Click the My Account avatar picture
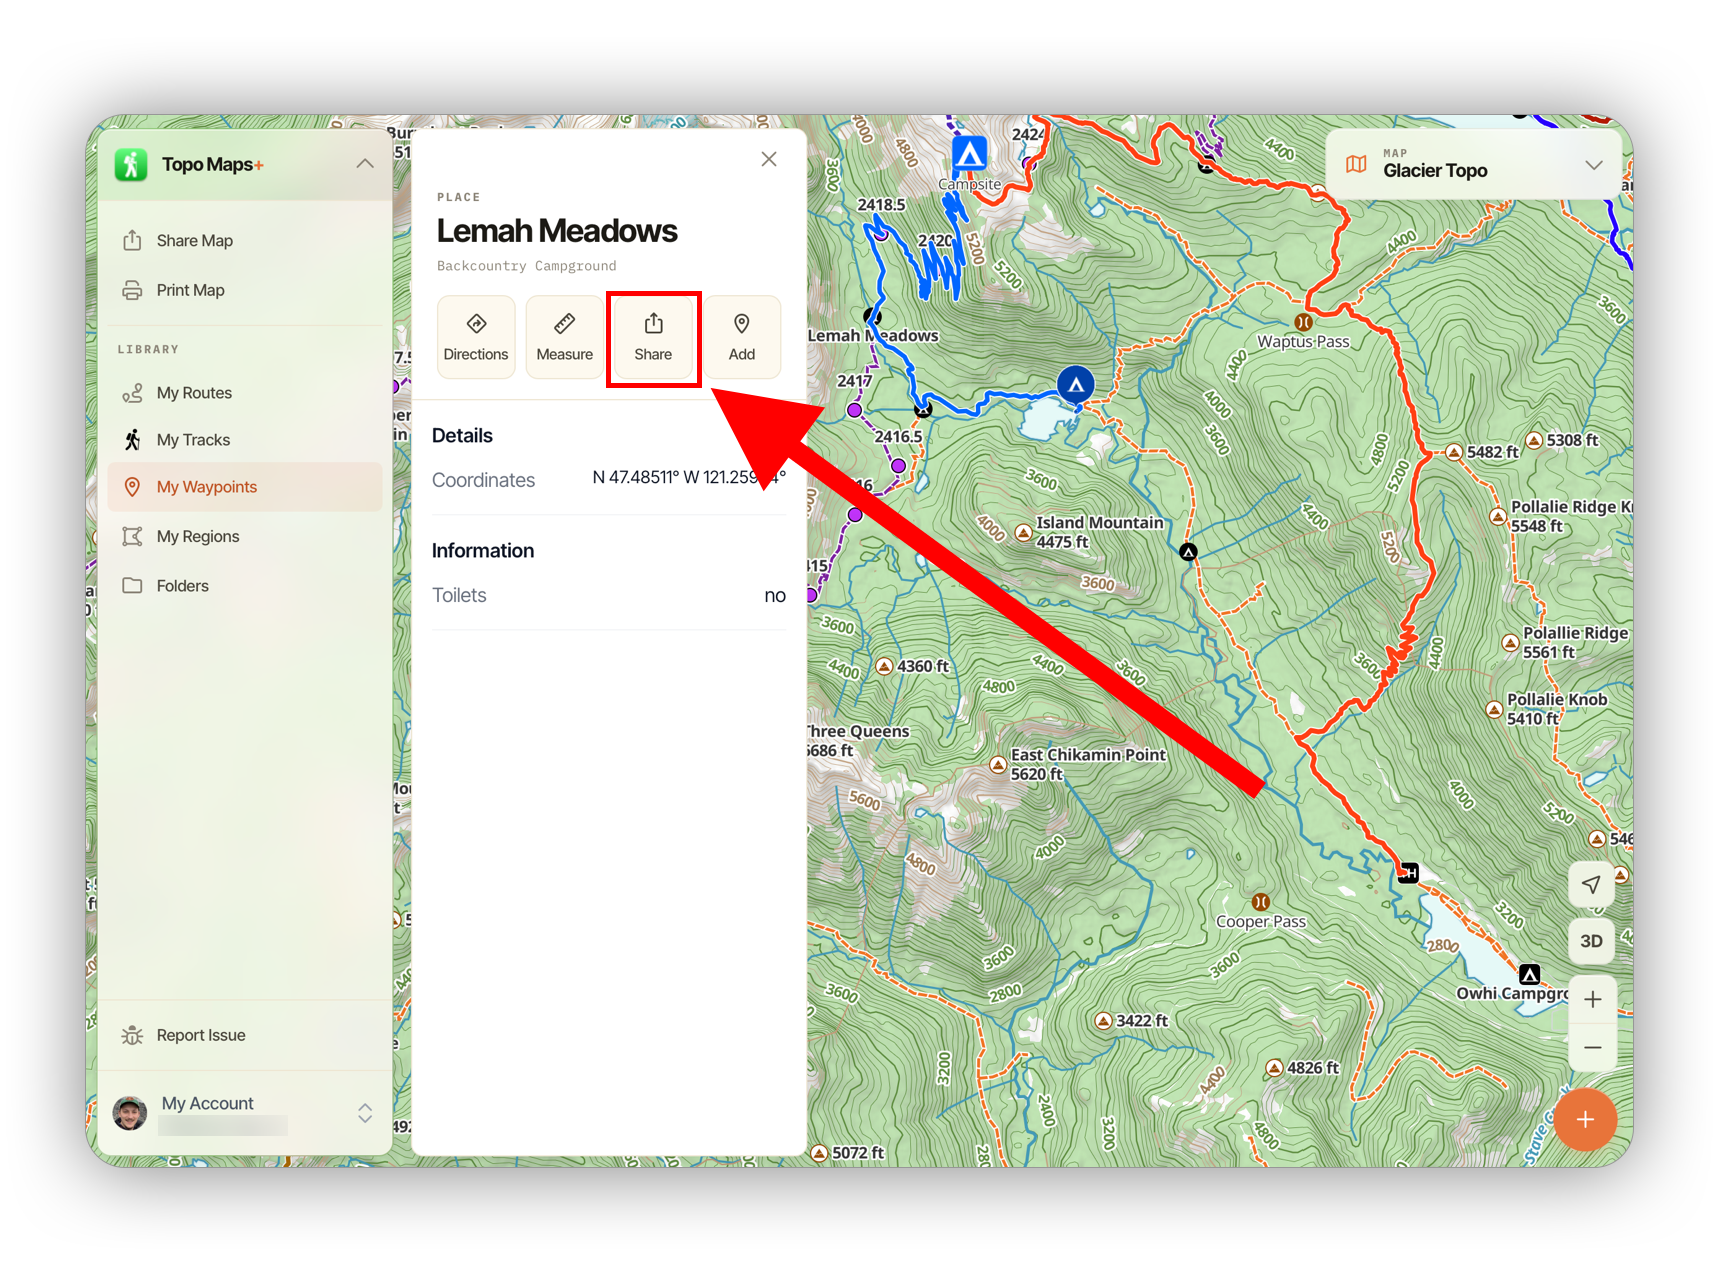1719x1285 pixels. tap(130, 1113)
